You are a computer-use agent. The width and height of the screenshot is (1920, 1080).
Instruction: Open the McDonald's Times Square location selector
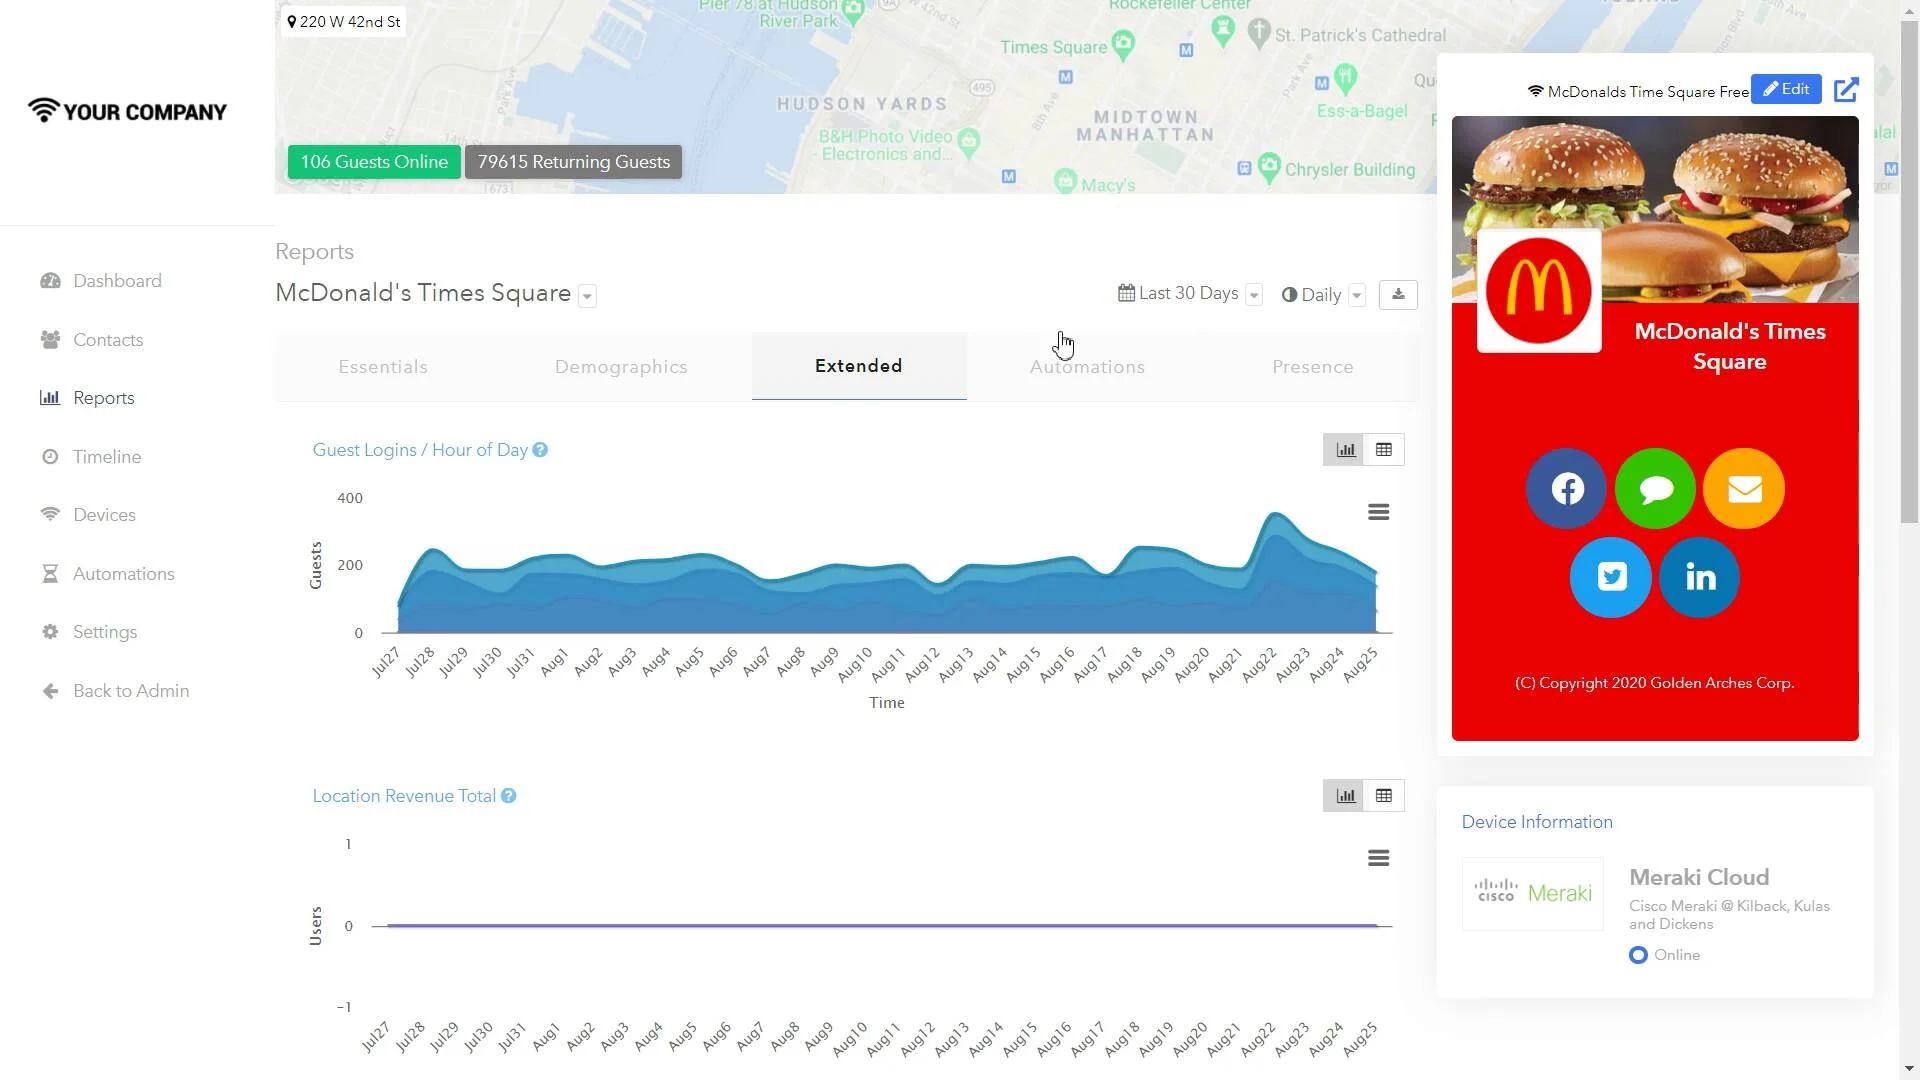click(x=585, y=295)
